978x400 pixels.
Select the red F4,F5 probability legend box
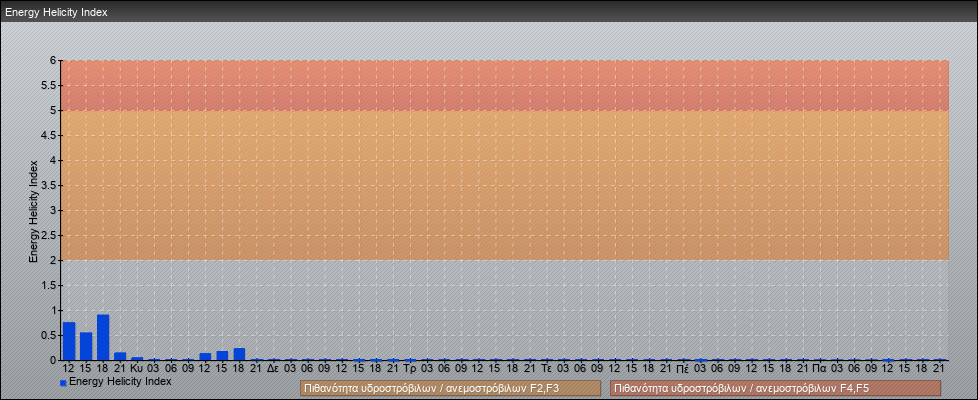pyautogui.click(x=775, y=388)
